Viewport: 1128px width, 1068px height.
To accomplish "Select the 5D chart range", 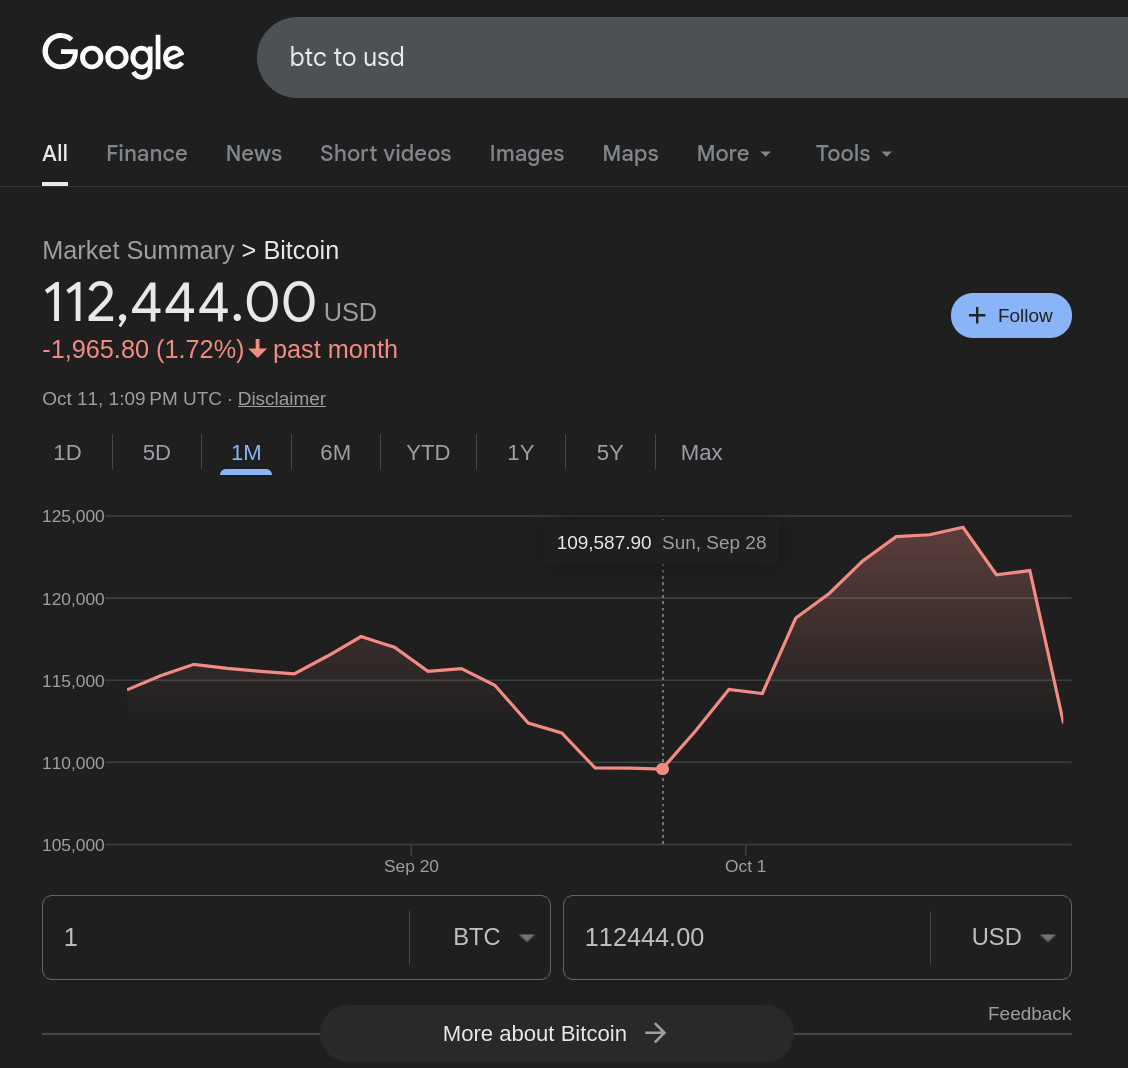I will [156, 452].
